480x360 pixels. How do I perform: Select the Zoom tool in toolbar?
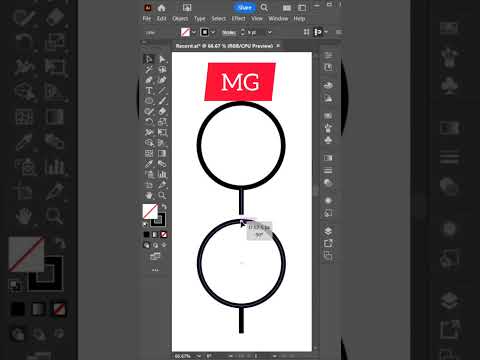162,195
